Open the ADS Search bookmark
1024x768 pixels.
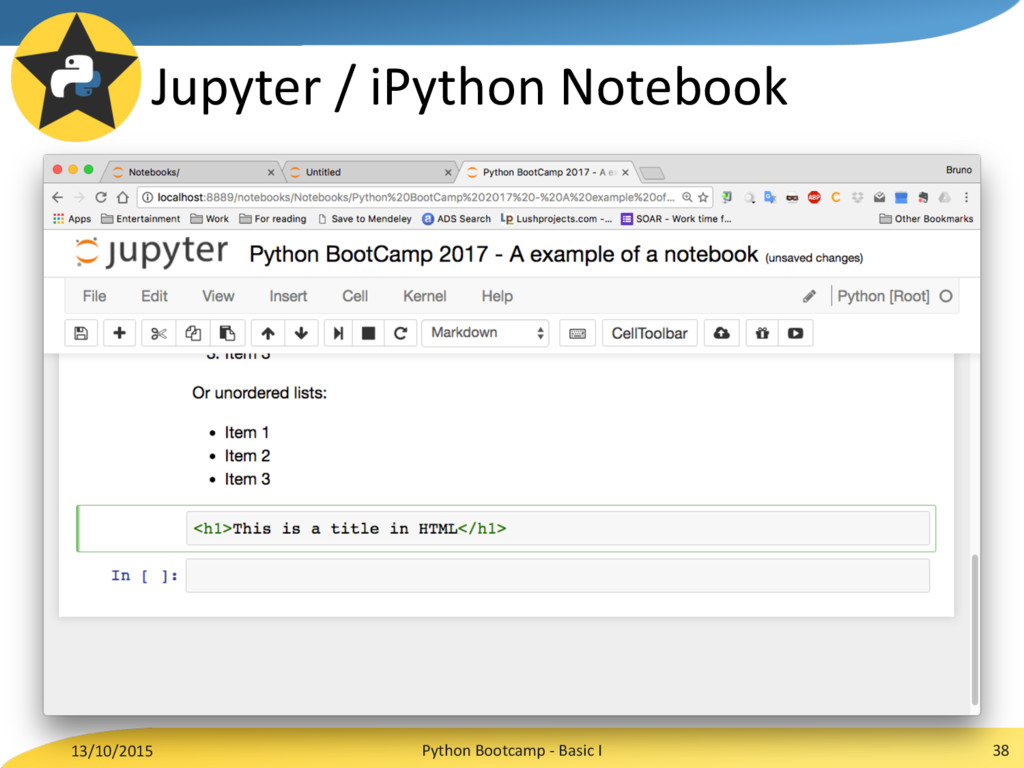(x=456, y=219)
